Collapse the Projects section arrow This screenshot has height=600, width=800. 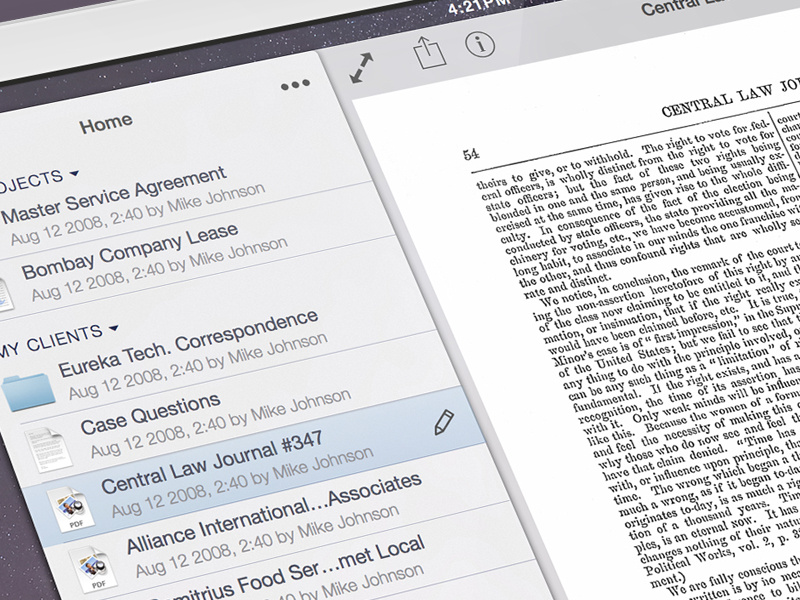pos(74,173)
